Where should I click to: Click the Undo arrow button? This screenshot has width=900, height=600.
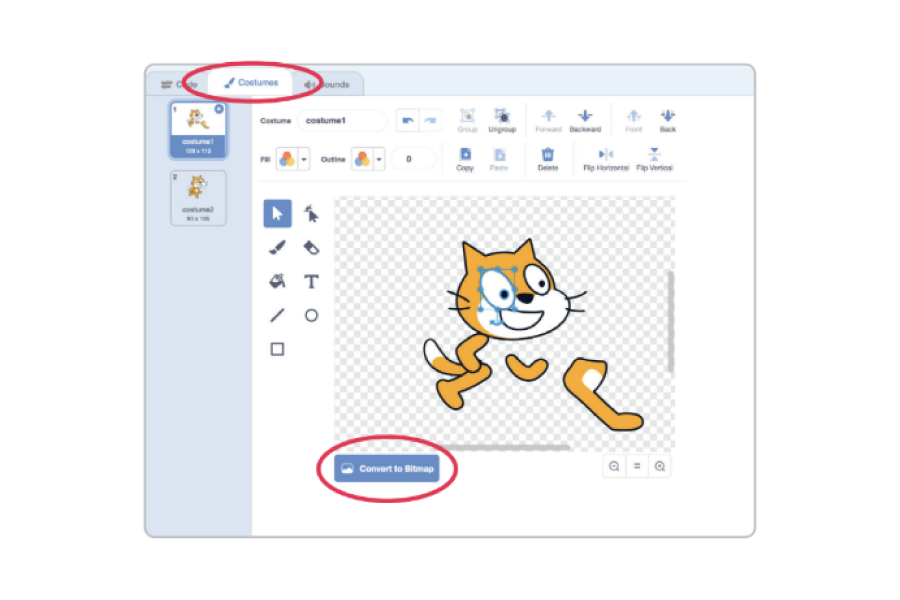(x=407, y=120)
